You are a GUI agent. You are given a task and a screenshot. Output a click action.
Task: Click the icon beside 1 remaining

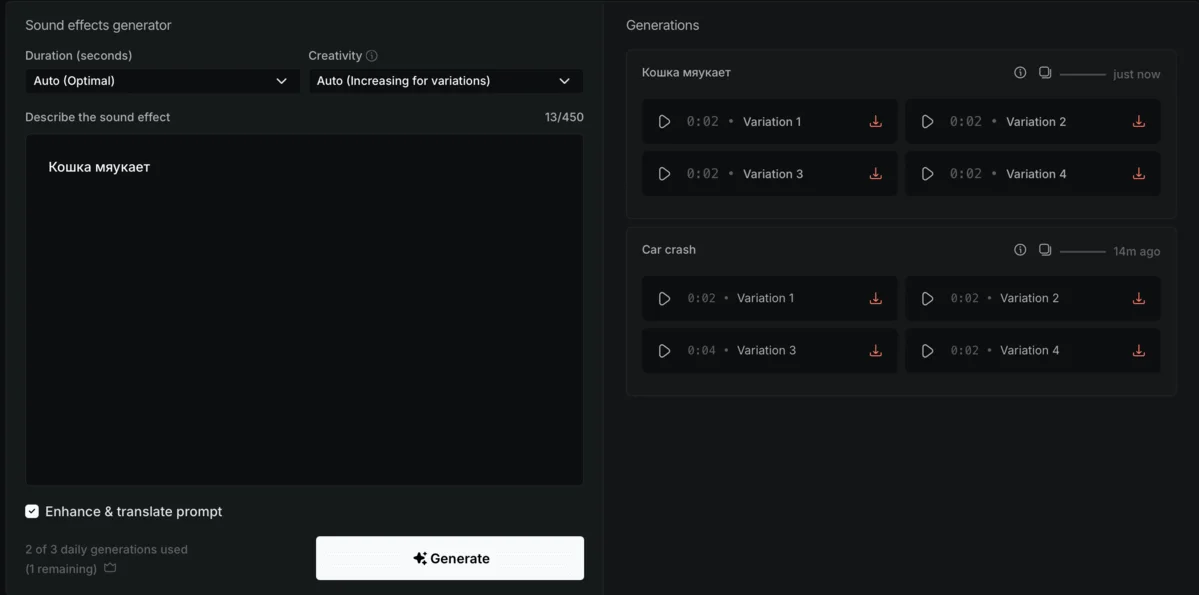point(110,569)
